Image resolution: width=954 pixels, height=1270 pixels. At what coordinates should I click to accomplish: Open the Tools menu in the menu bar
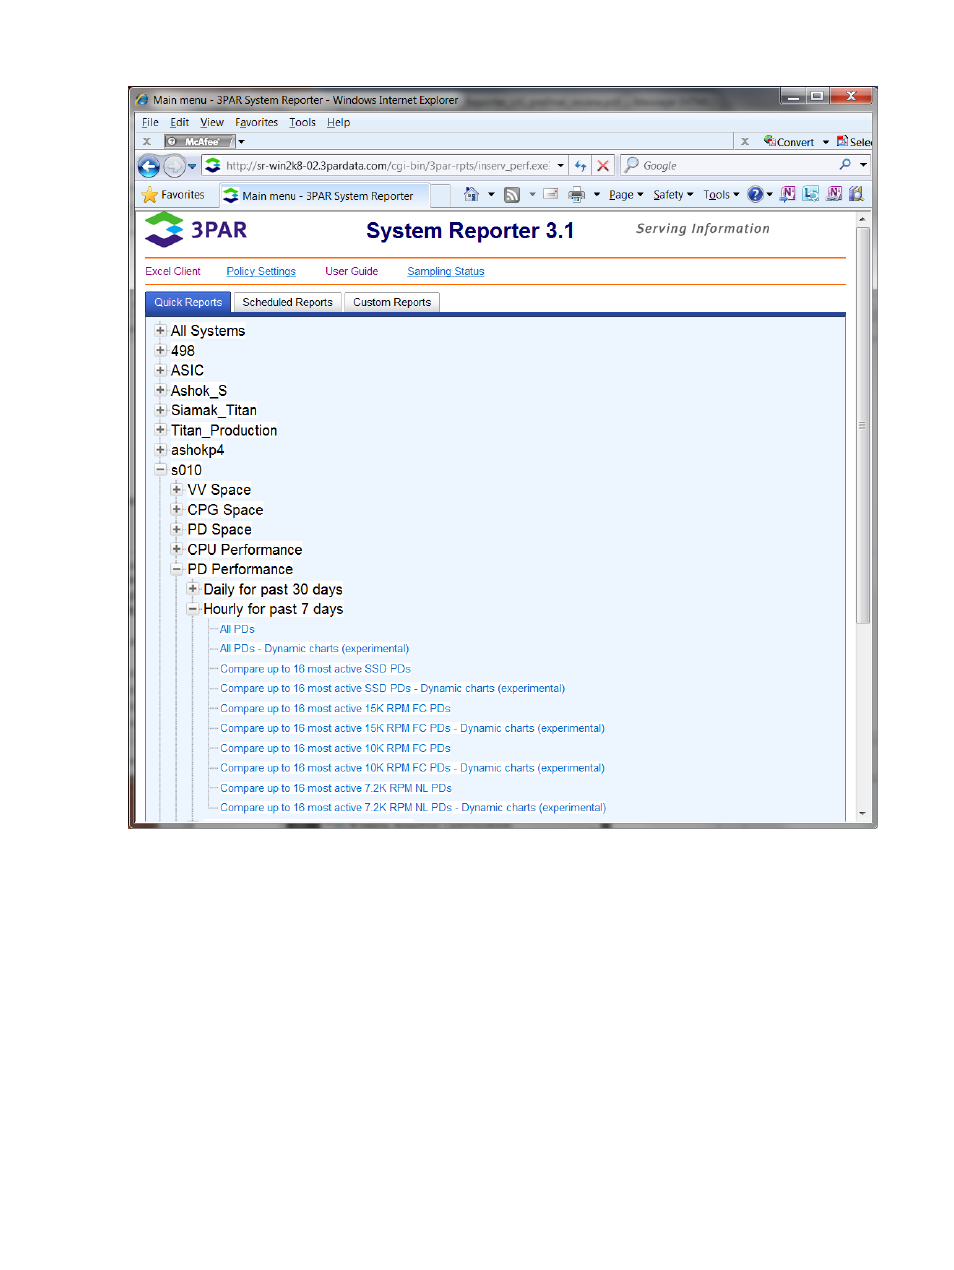(x=302, y=123)
